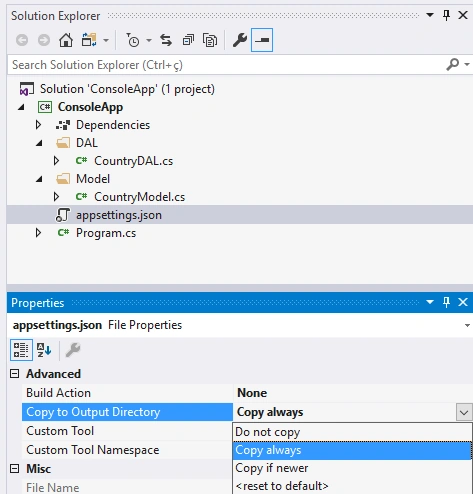
Task: Select the Custom Tool property row
Action: pos(127,431)
